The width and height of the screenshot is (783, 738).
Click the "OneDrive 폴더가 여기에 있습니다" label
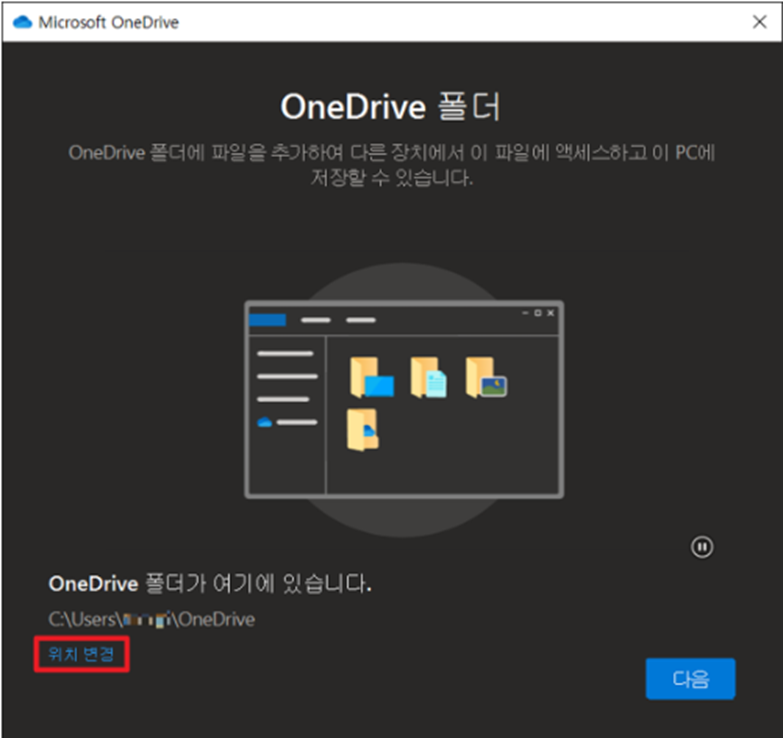pyautogui.click(x=210, y=583)
